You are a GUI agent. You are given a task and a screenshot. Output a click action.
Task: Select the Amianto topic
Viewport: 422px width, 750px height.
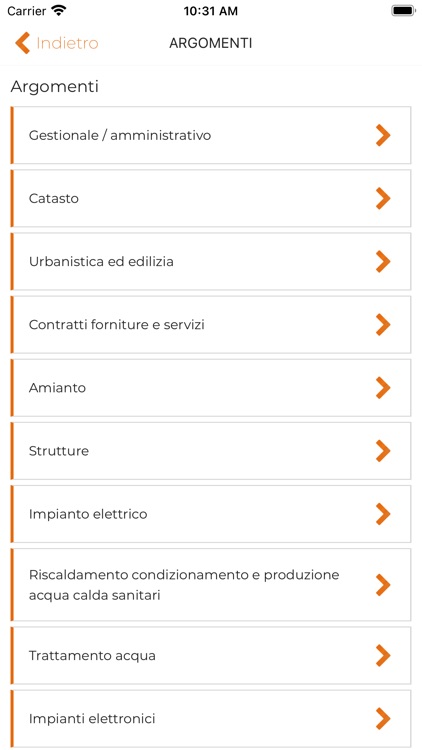(211, 388)
